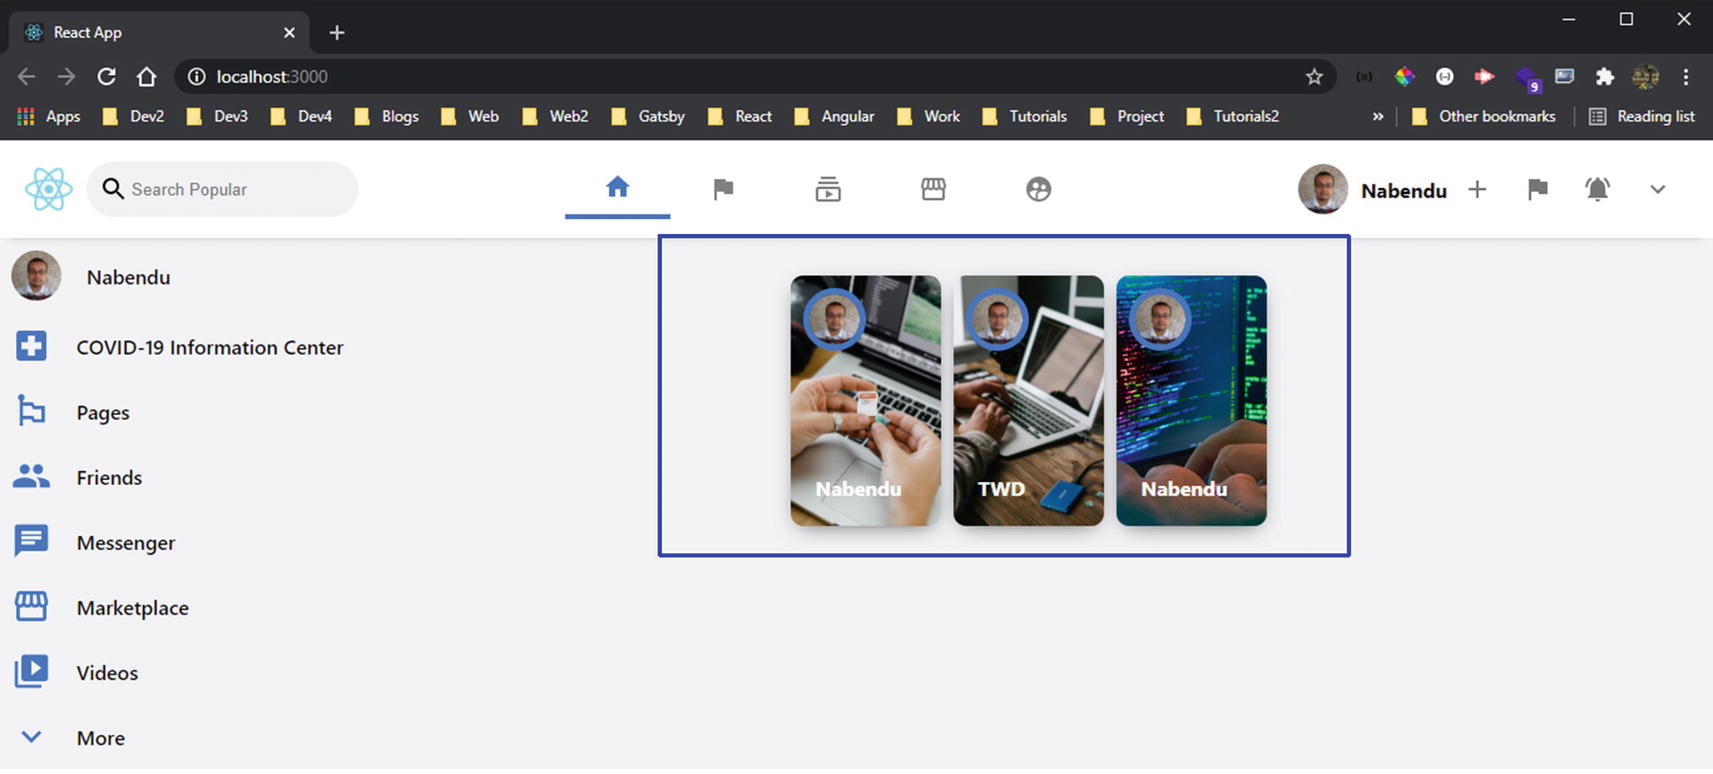Expand the account dropdown arrow in header
Screen dimensions: 1713x774
tap(1657, 189)
